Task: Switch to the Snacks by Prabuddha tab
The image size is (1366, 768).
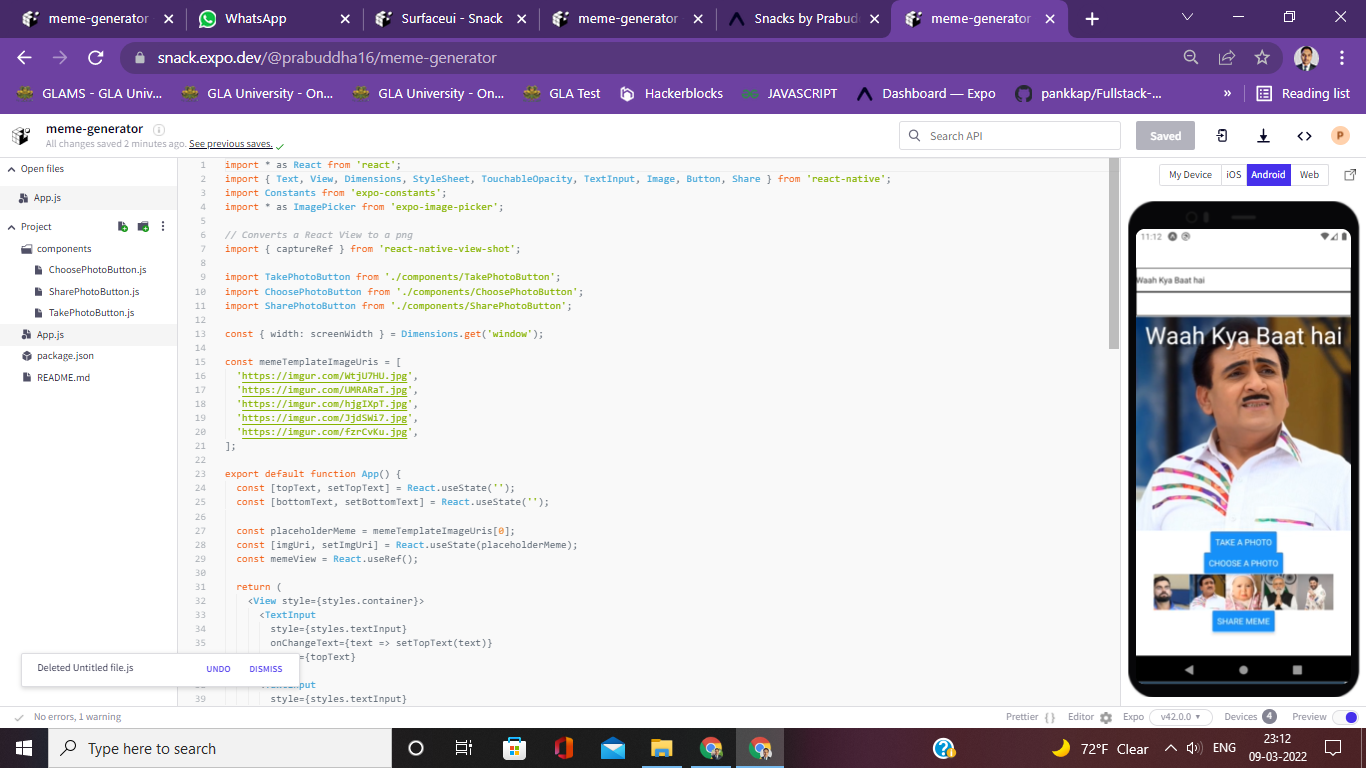Action: (800, 17)
